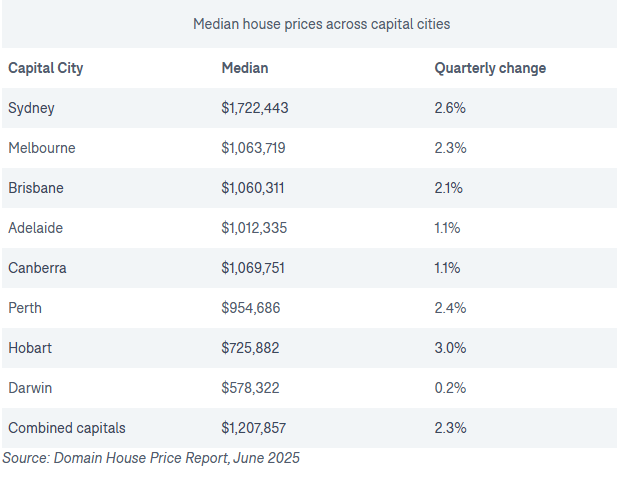617x478 pixels.
Task: Click Adelaide's median price $1,012,335
Action: click(x=254, y=228)
